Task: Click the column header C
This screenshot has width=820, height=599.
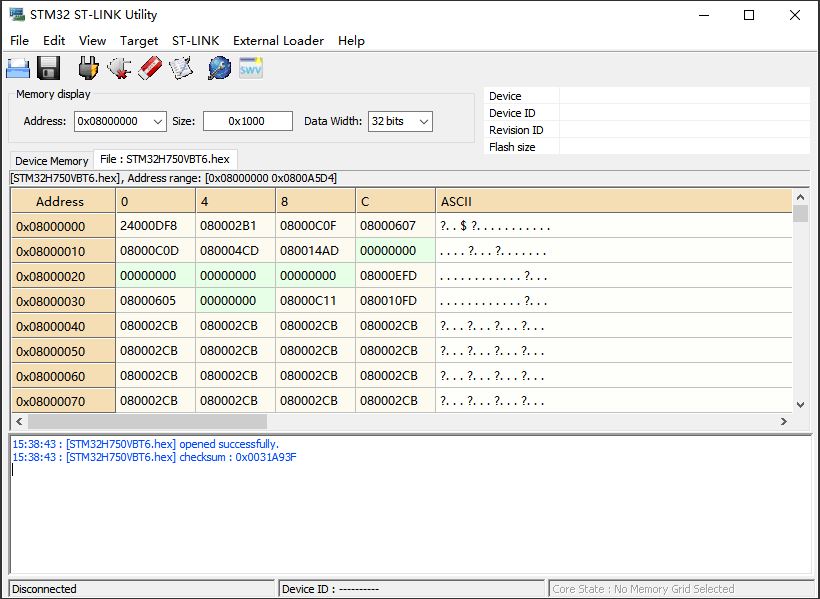Action: (x=395, y=201)
